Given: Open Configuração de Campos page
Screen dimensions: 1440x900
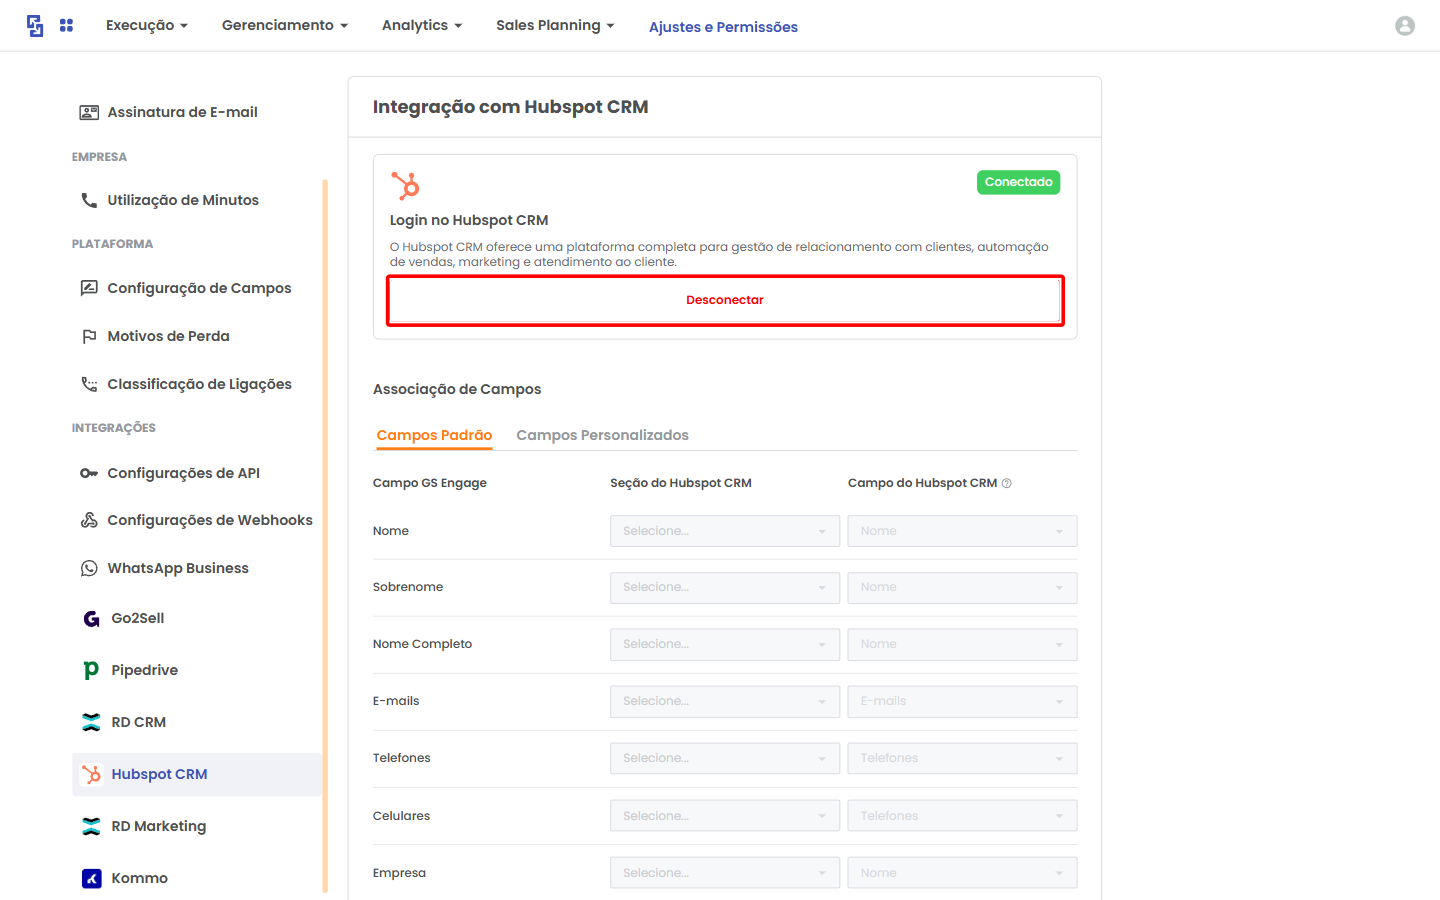Looking at the screenshot, I should tap(199, 288).
